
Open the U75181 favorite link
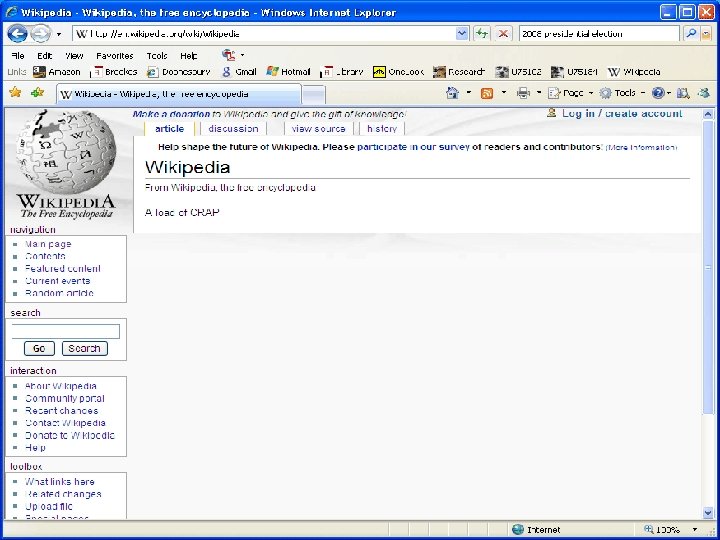pyautogui.click(x=574, y=72)
